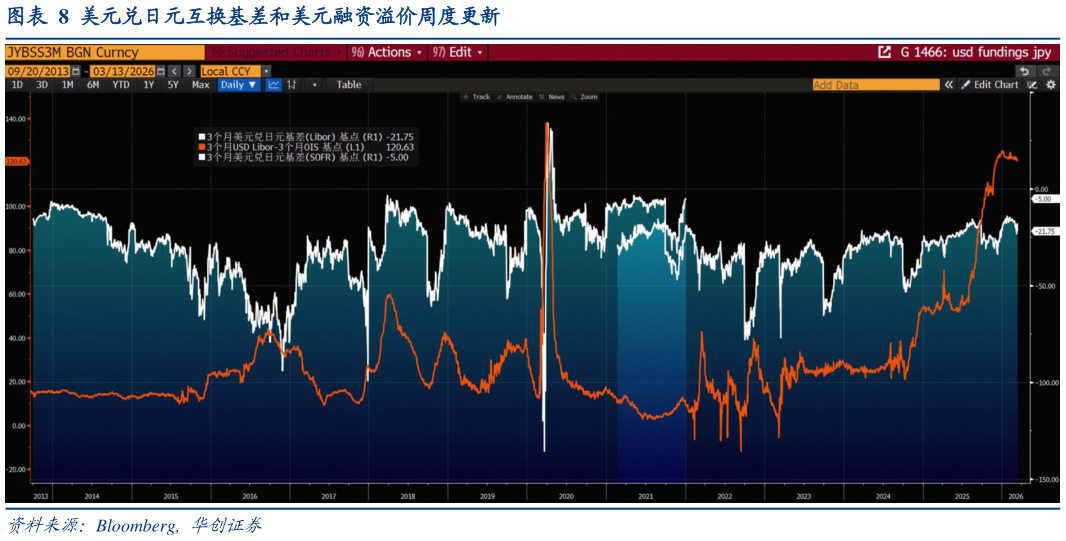Viewport: 1066px width, 541px height.
Task: Toggle the orange USD Libor-OIS legend swatch
Action: click(201, 147)
